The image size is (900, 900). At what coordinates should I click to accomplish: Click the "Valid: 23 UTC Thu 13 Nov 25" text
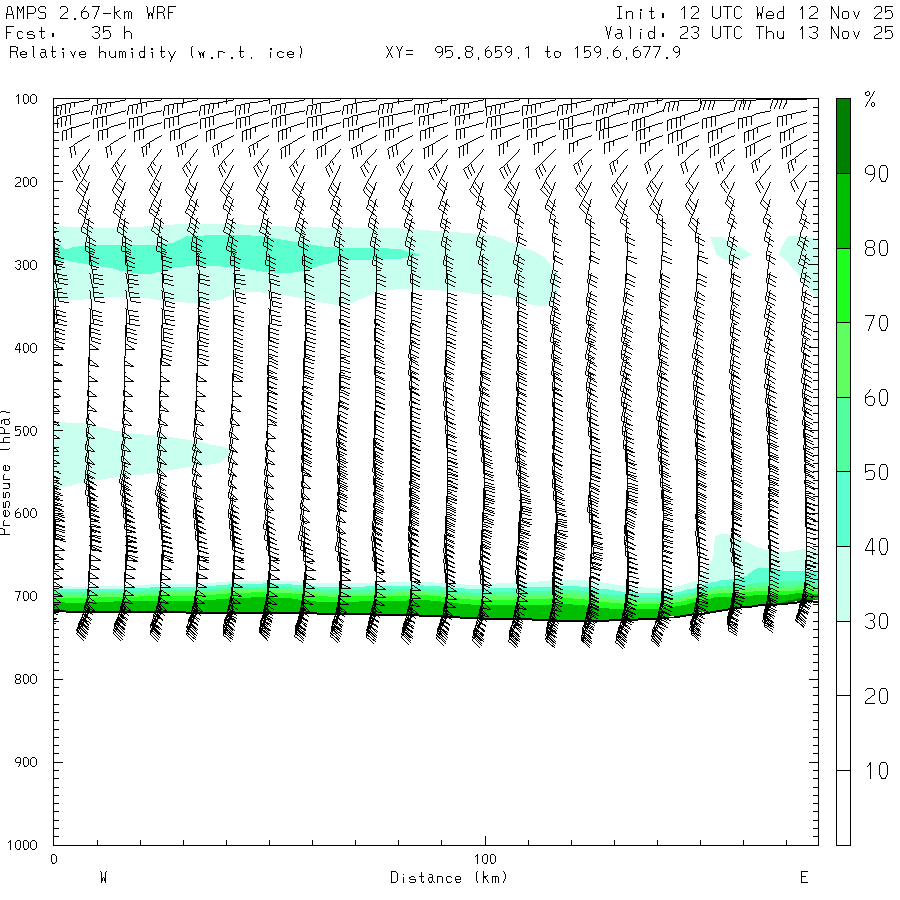point(748,33)
